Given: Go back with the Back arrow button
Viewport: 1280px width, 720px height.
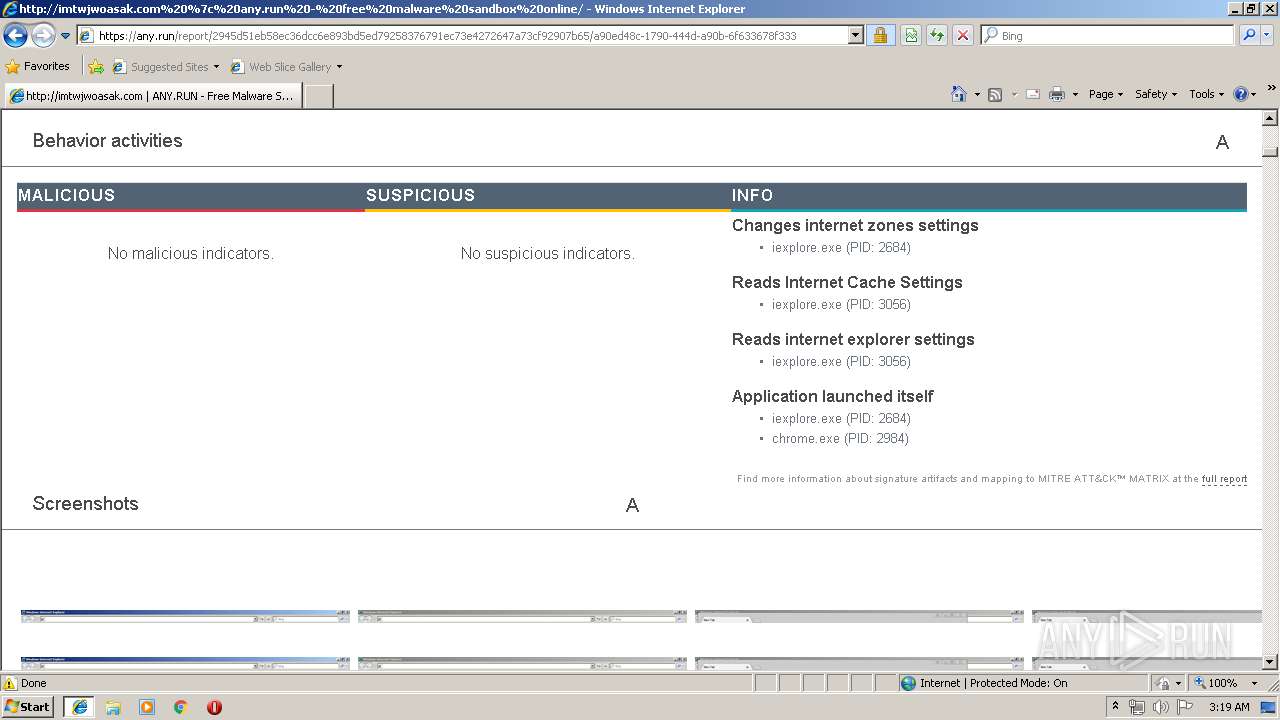Looking at the screenshot, I should (15, 36).
